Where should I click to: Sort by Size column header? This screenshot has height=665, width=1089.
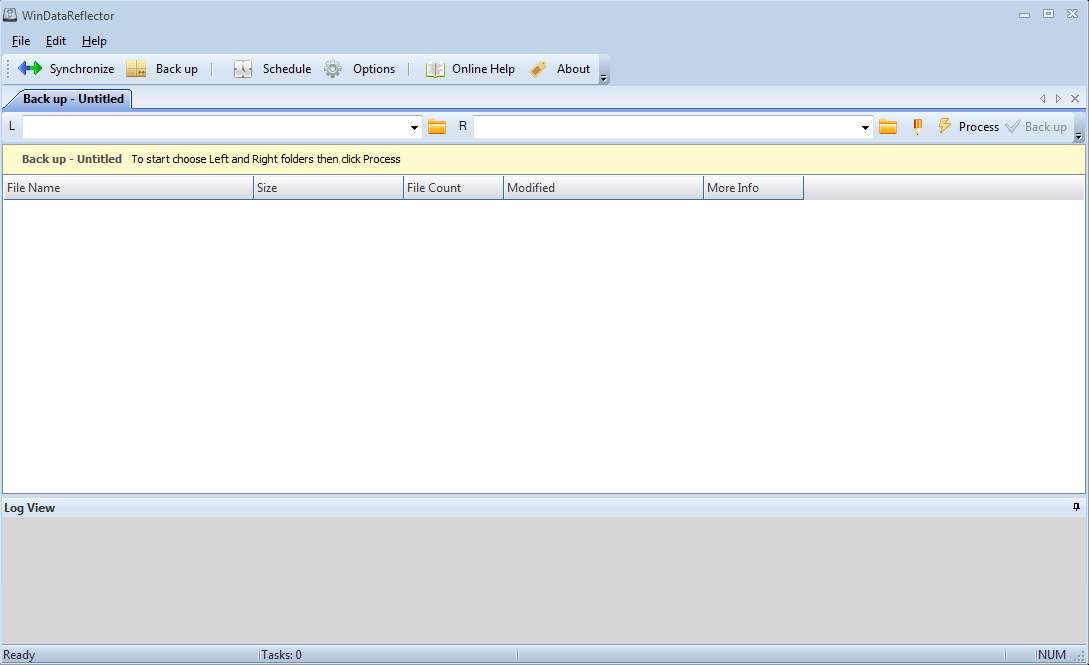[329, 187]
